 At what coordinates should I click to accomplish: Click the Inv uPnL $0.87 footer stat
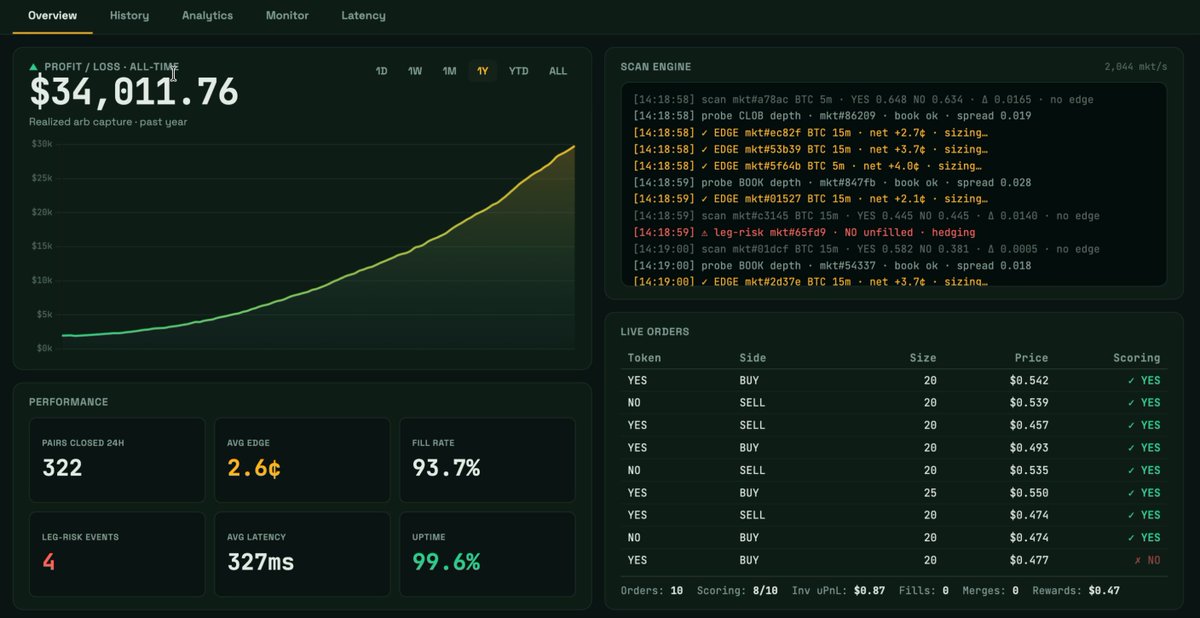coord(838,591)
